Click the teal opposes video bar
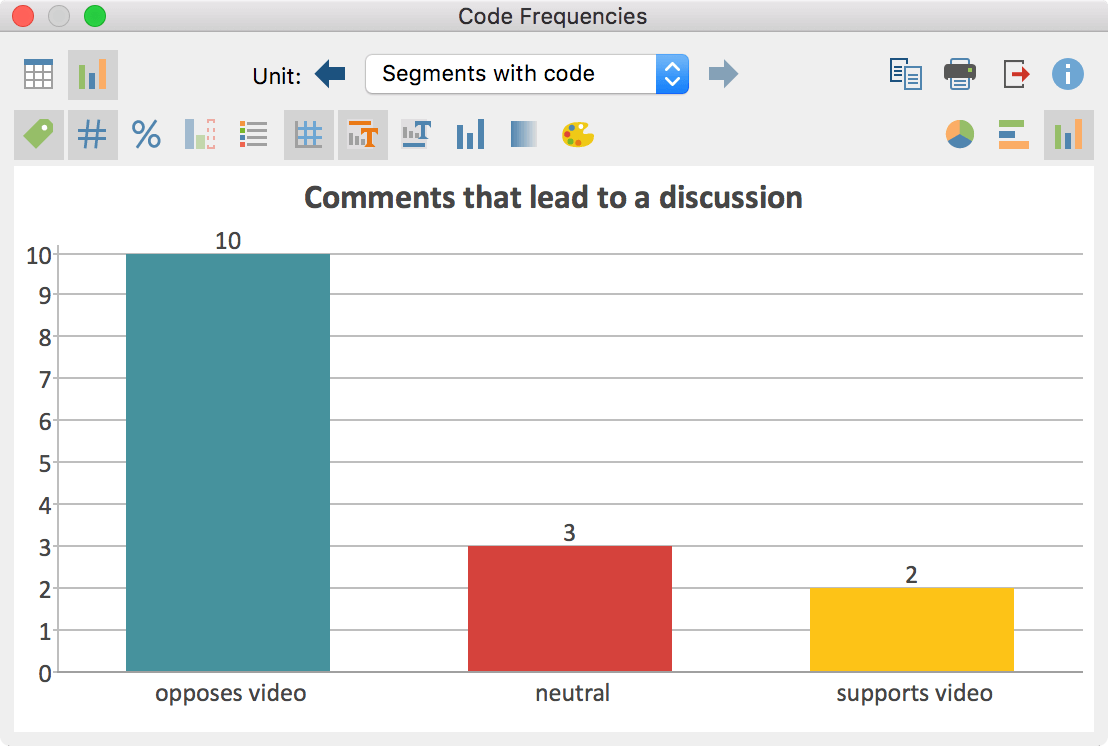The image size is (1108, 746). coord(228,463)
